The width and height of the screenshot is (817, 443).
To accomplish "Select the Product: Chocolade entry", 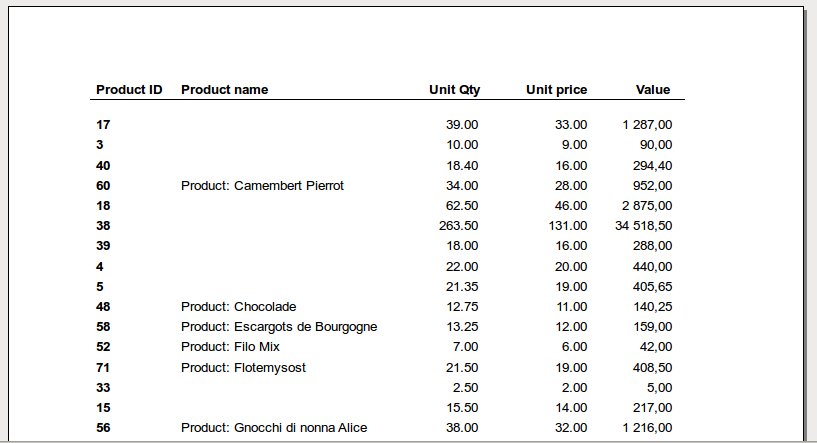I will coord(239,306).
